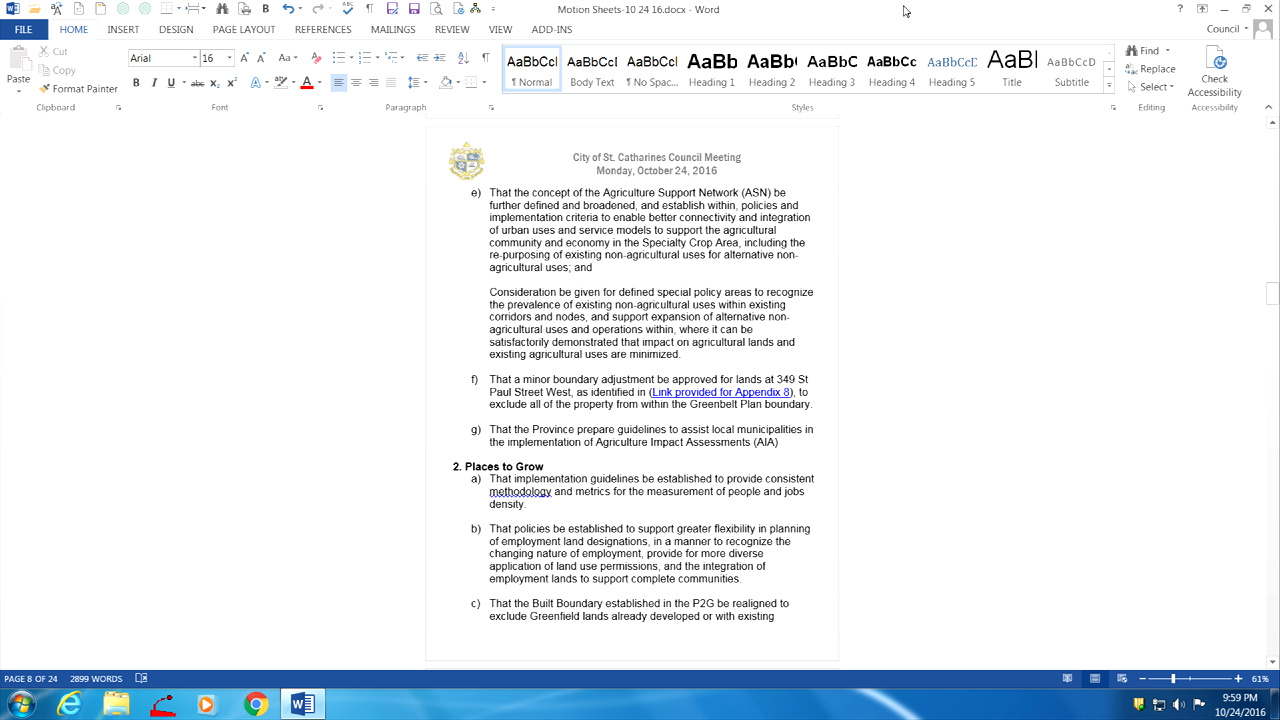Click the vertical scrollbar thumb
1280x720 pixels.
click(1272, 293)
